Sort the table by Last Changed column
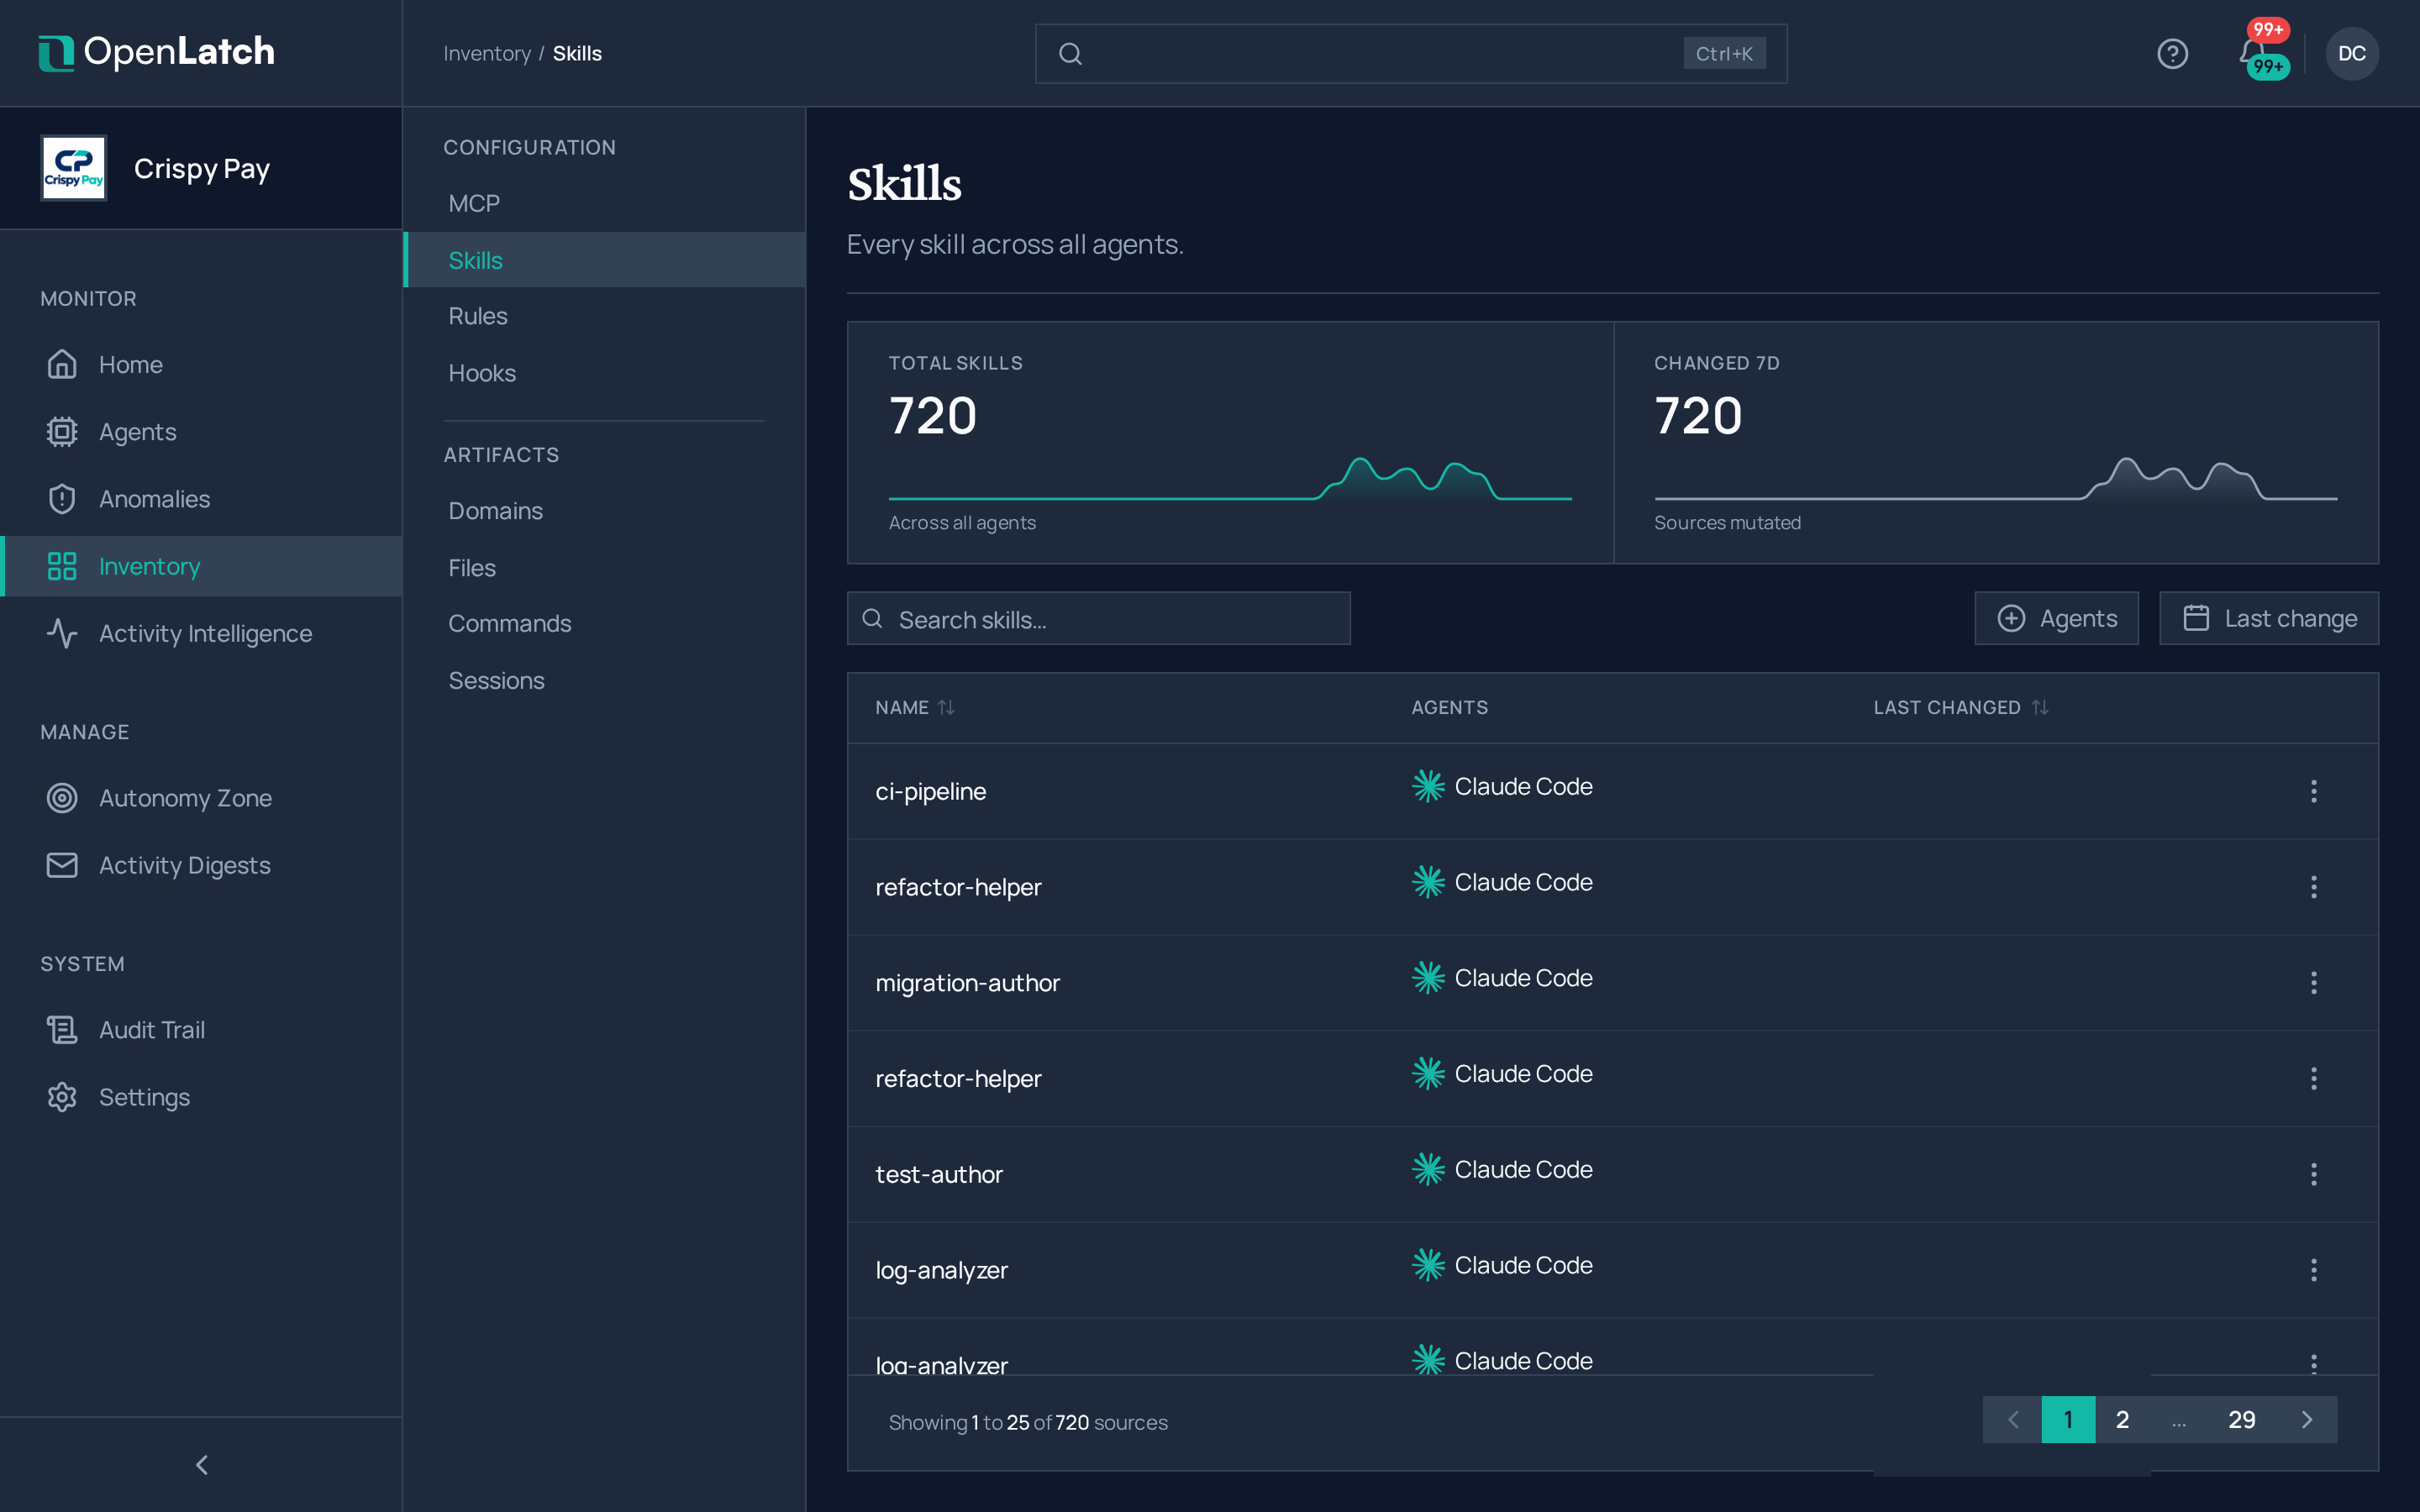This screenshot has width=2420, height=1512. (1960, 707)
